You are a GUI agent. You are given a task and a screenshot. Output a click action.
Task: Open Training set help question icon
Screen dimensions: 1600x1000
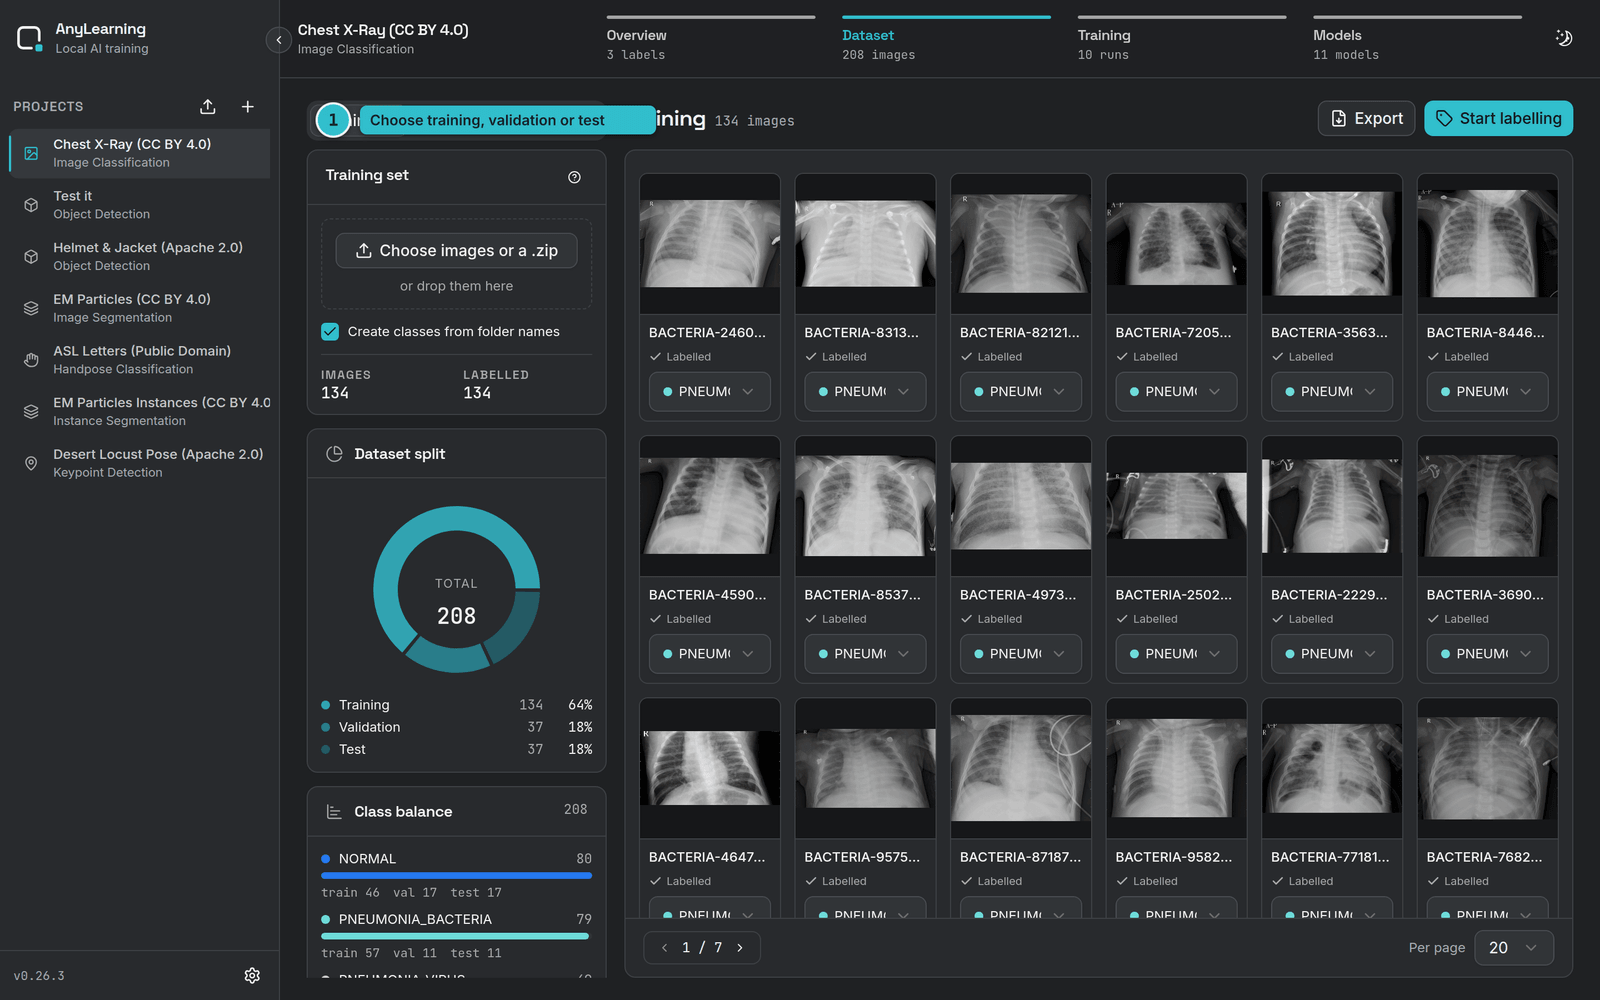tap(574, 177)
